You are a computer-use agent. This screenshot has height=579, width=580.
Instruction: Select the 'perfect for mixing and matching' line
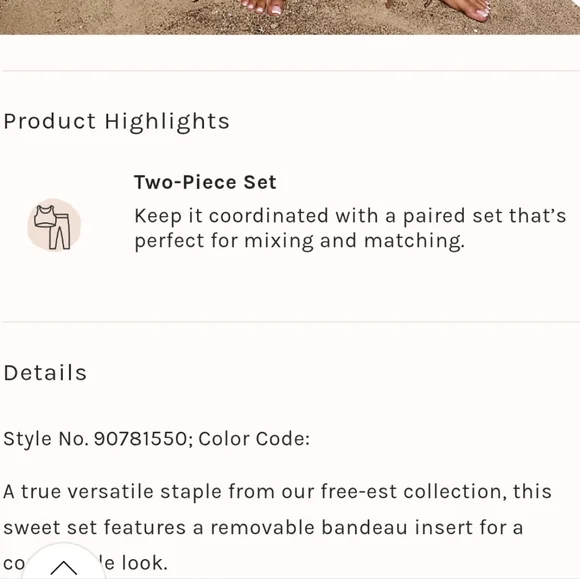299,241
